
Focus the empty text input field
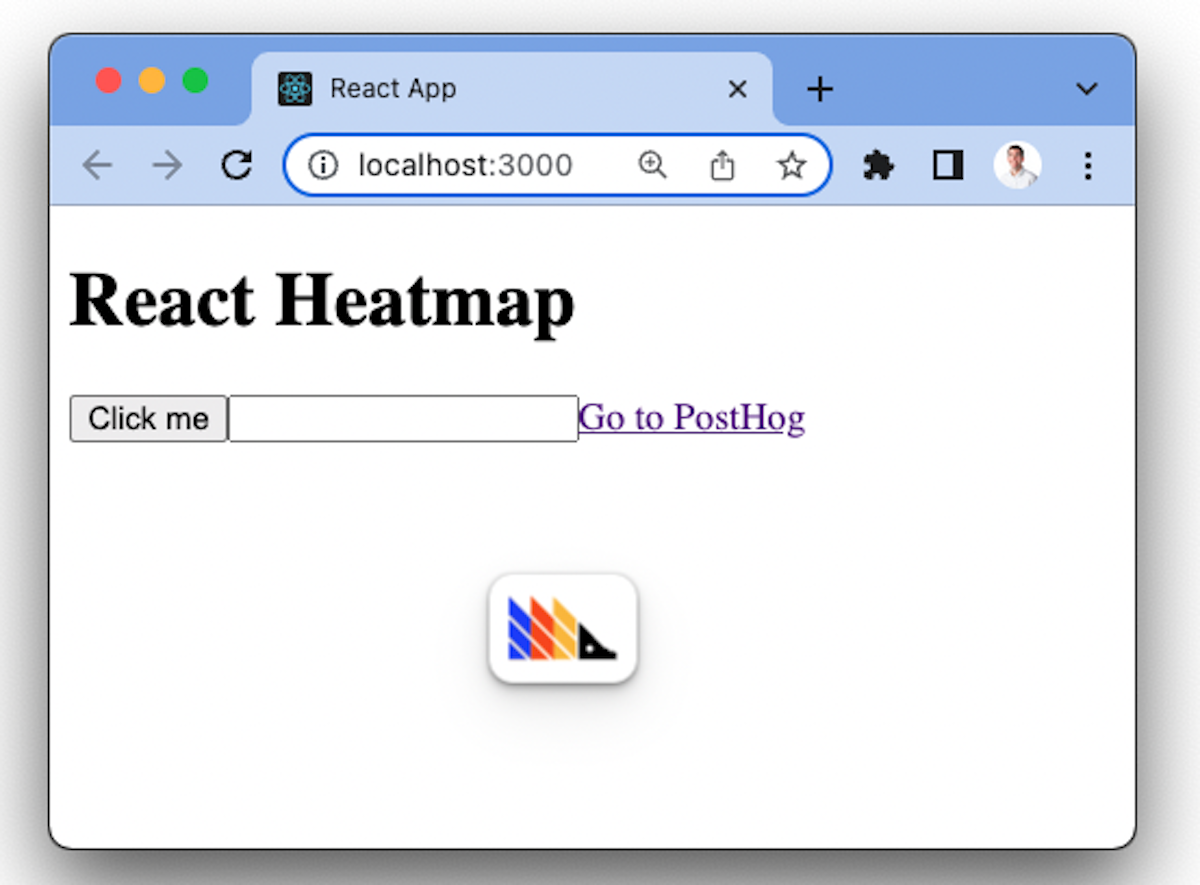click(x=403, y=418)
